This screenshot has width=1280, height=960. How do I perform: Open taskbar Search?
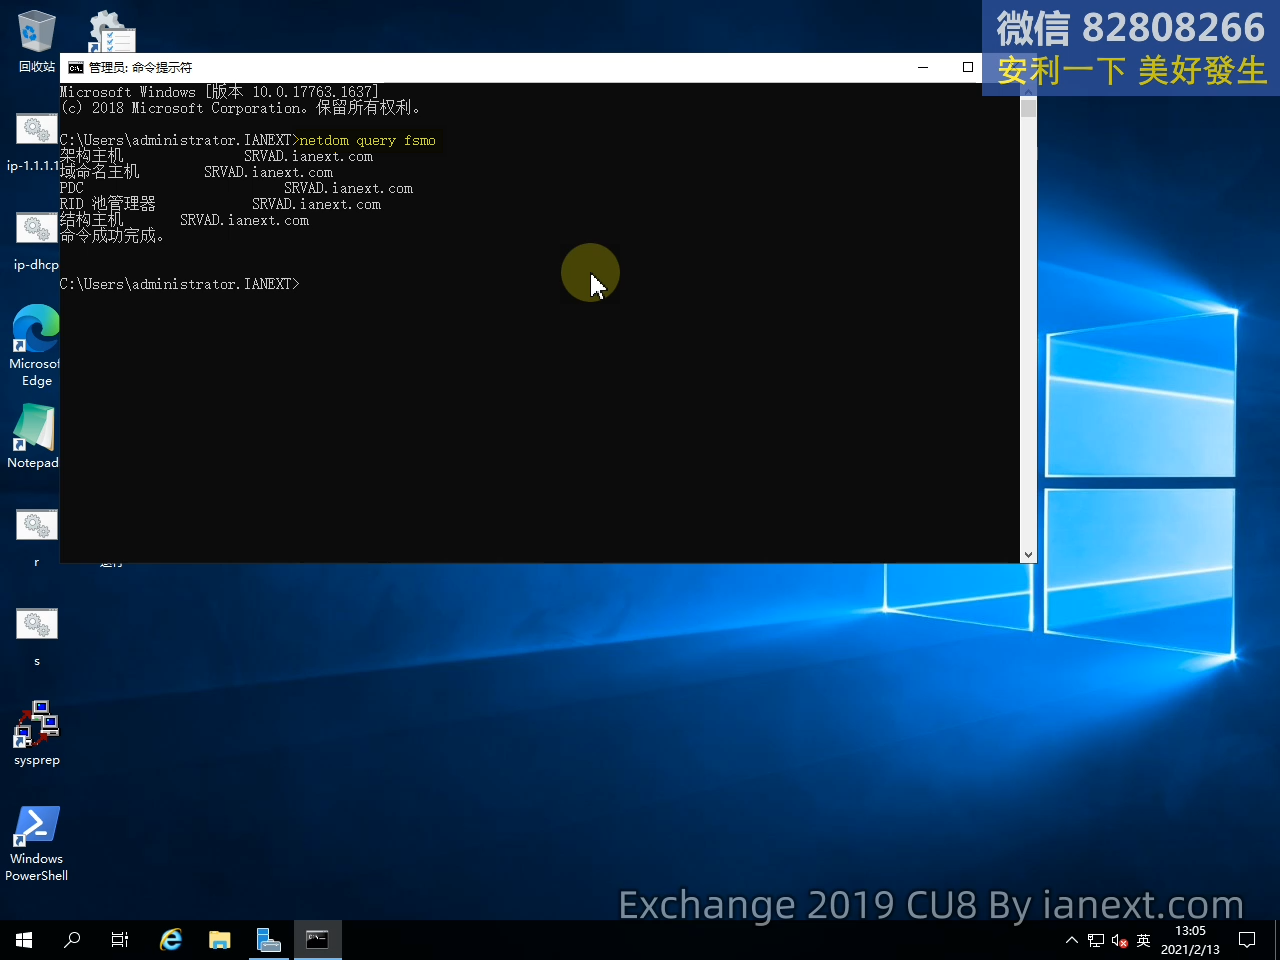(x=72, y=940)
